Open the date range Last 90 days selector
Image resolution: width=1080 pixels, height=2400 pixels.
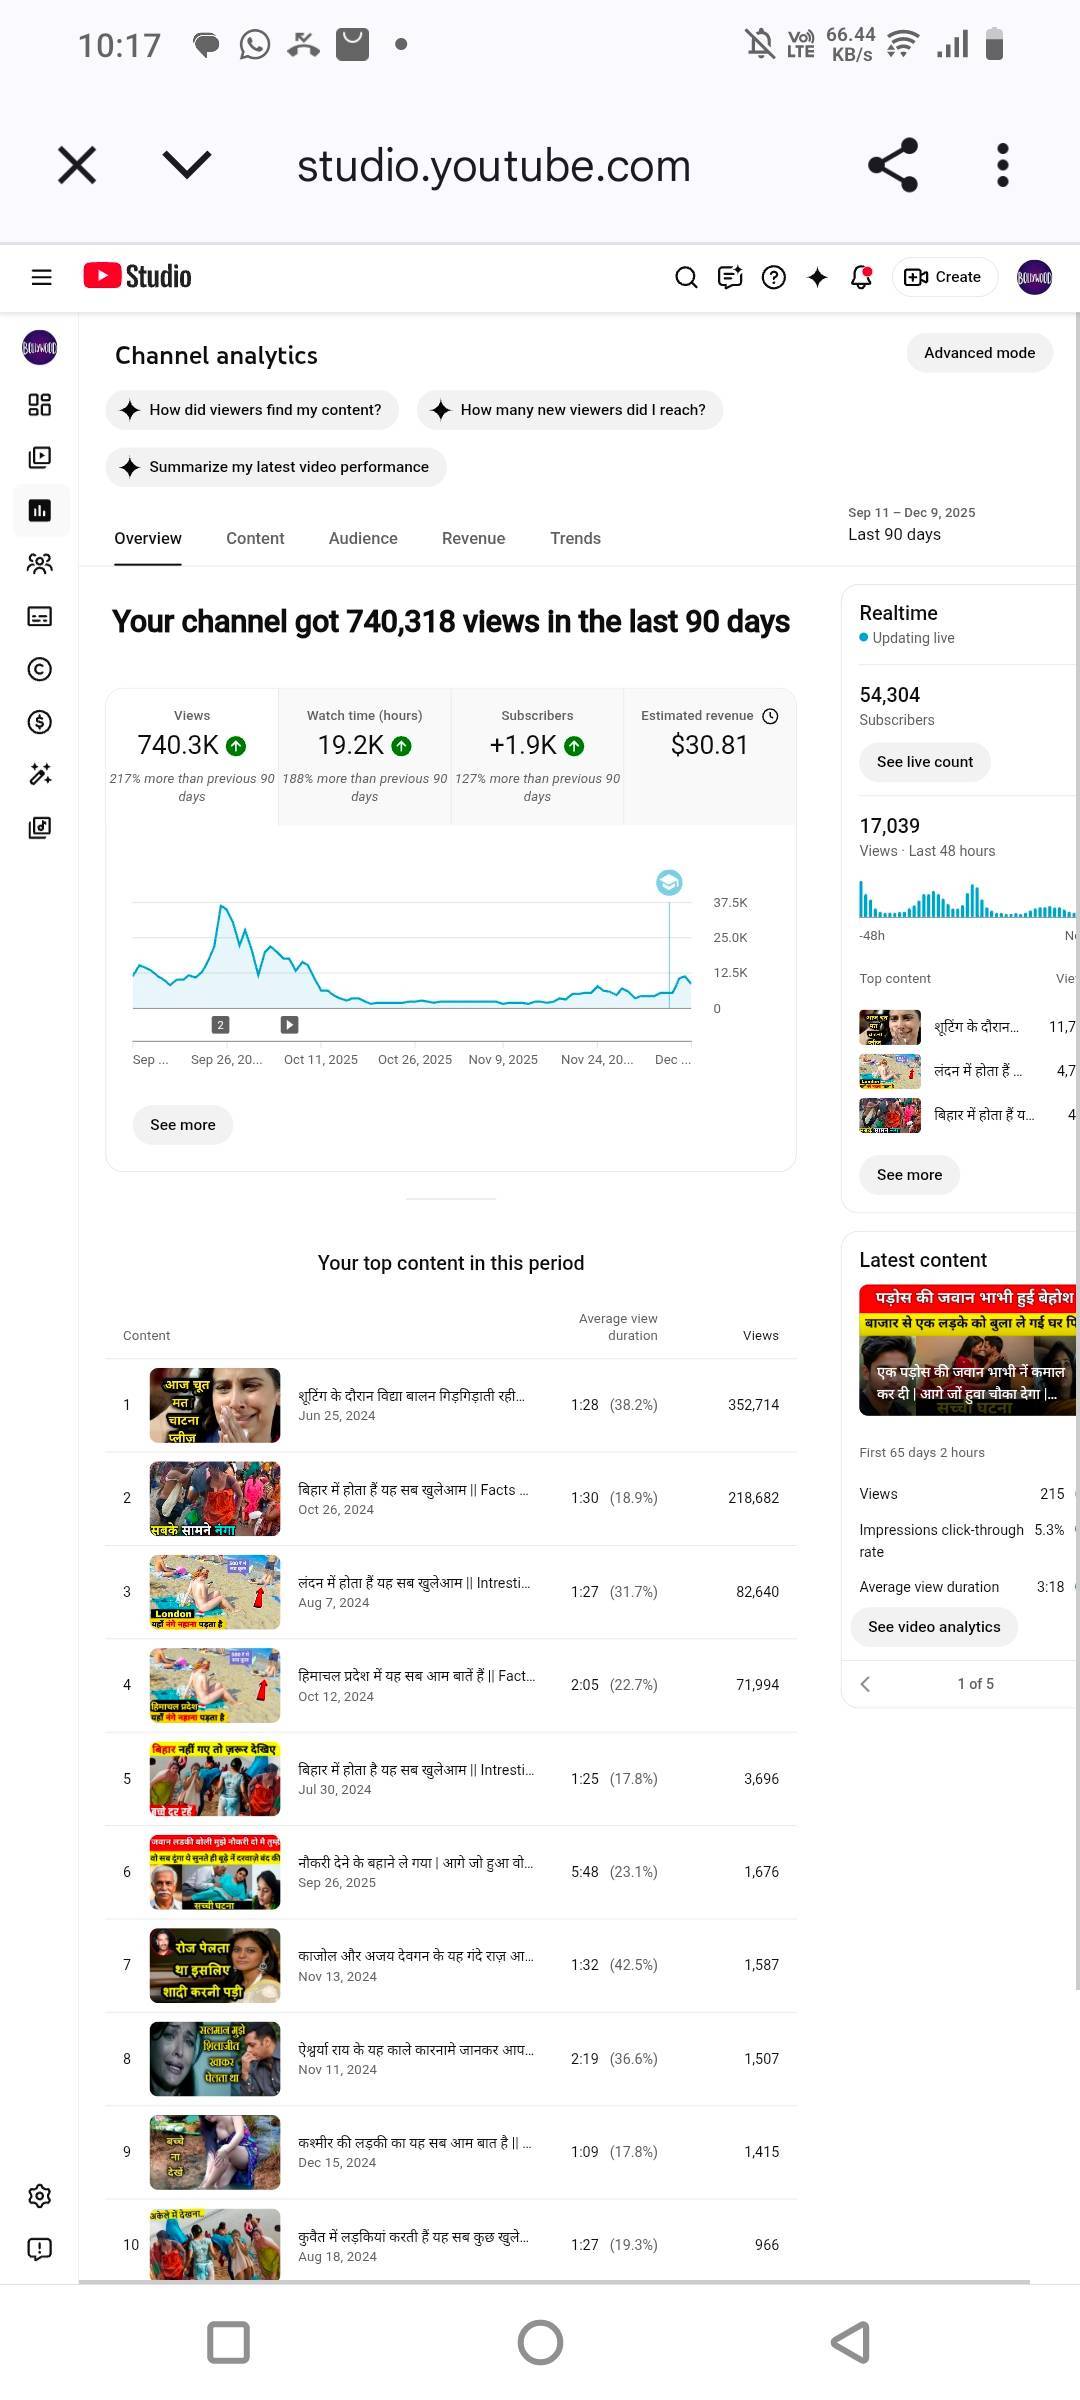tap(910, 524)
